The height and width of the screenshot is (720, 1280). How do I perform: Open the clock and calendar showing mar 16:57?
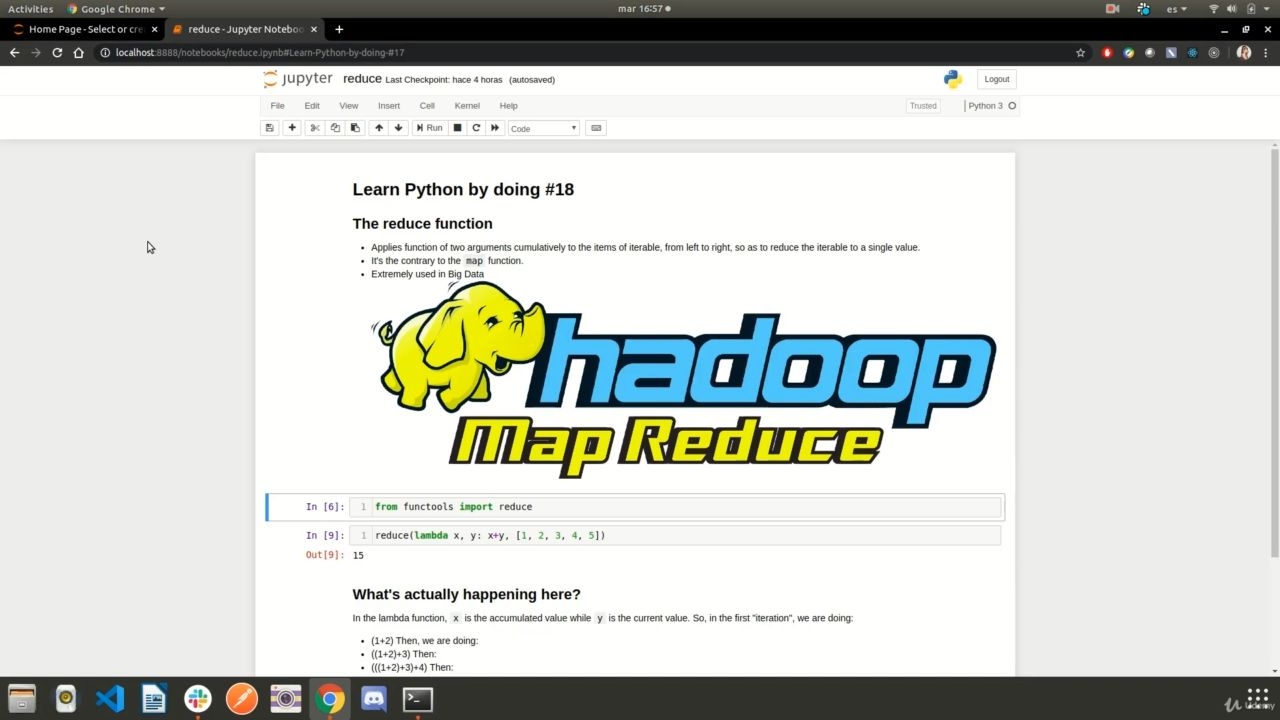pos(640,9)
